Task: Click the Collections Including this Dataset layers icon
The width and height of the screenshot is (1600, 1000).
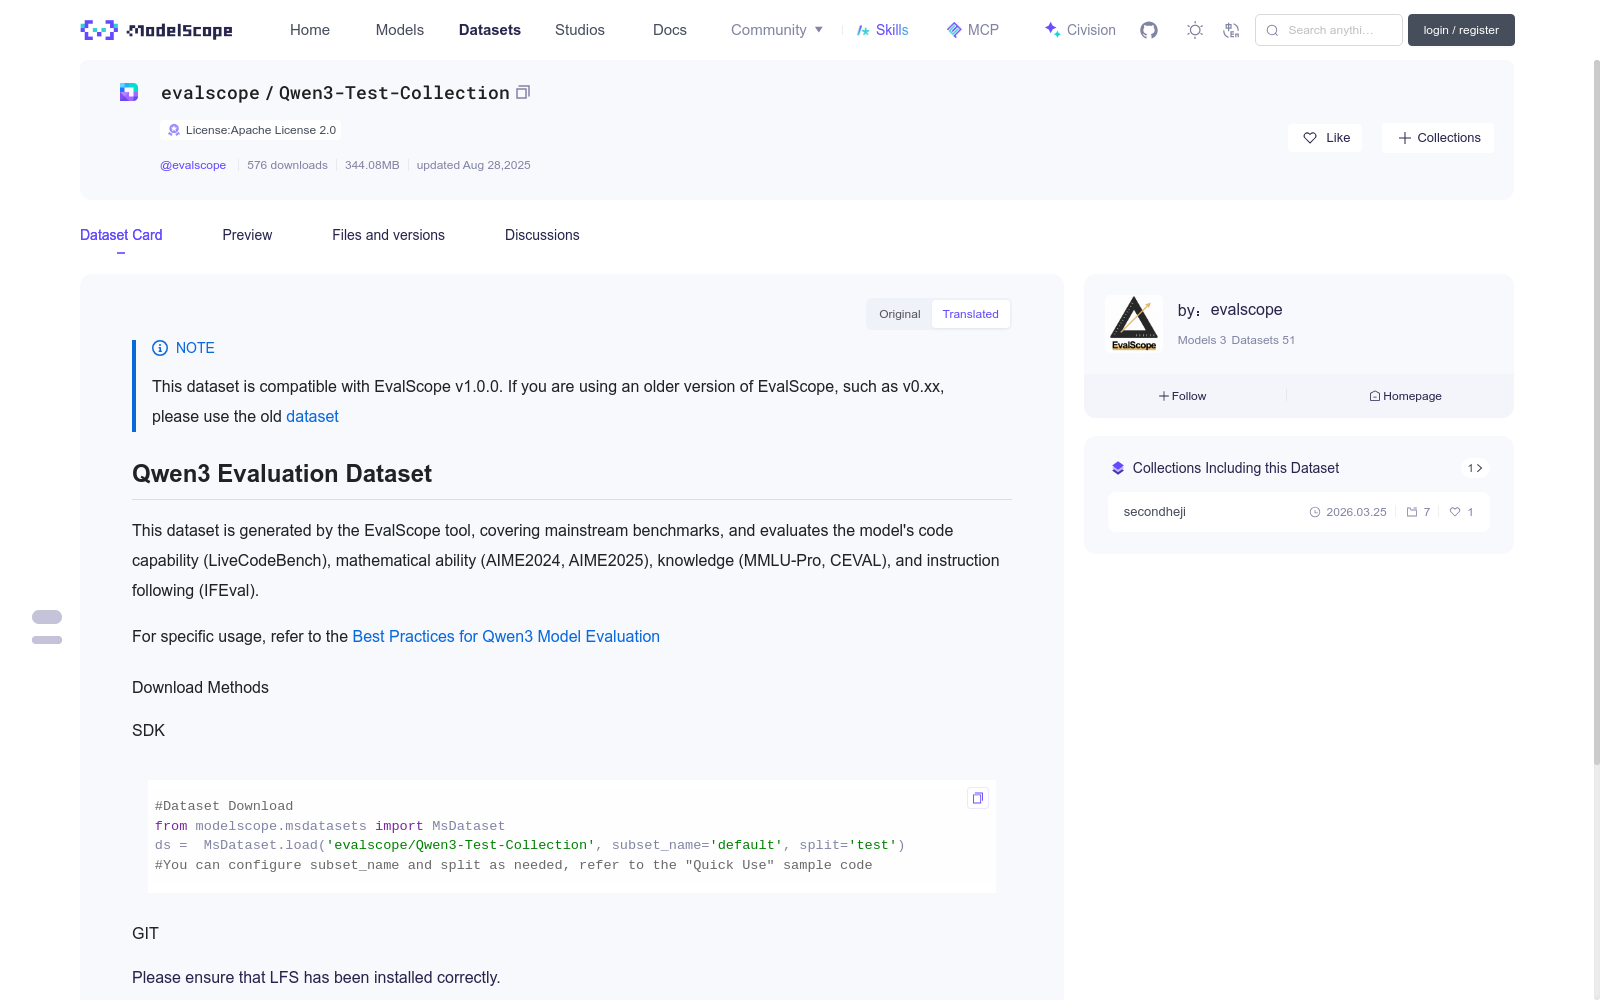Action: [1118, 468]
